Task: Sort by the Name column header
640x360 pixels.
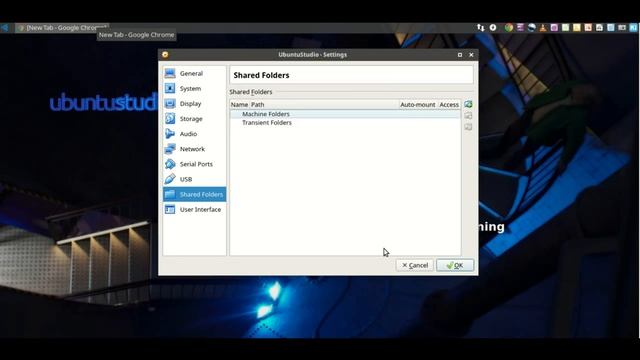Action: click(x=239, y=104)
